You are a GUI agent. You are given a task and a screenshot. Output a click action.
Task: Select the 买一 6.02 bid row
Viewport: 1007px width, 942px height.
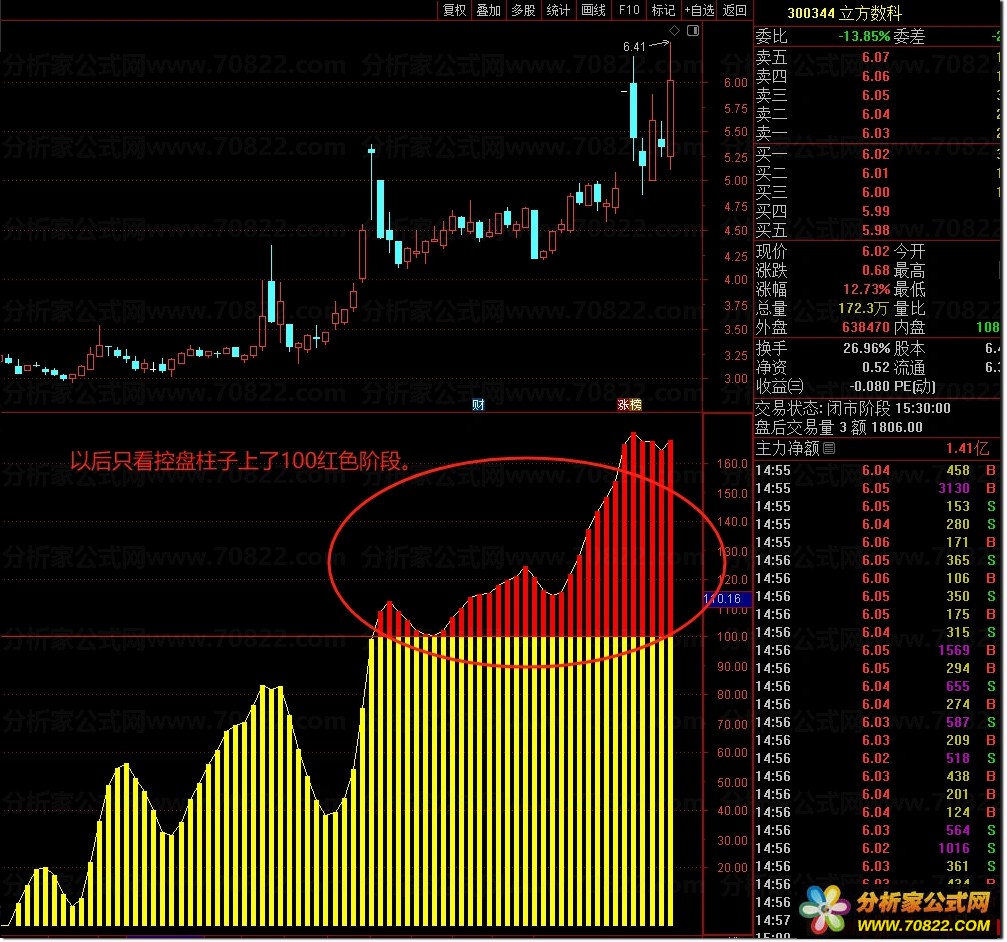pos(877,154)
